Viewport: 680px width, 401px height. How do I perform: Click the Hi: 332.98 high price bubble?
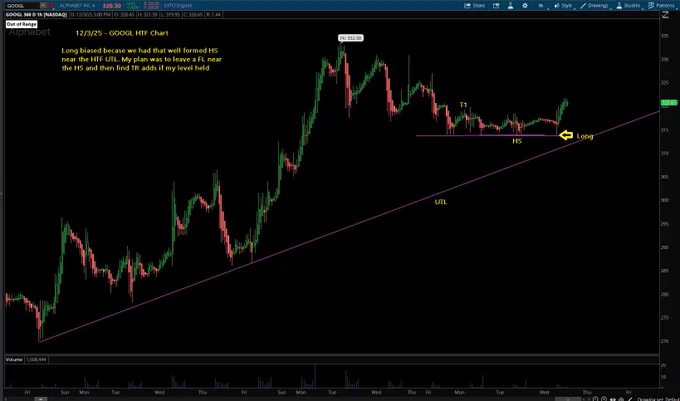pyautogui.click(x=350, y=38)
